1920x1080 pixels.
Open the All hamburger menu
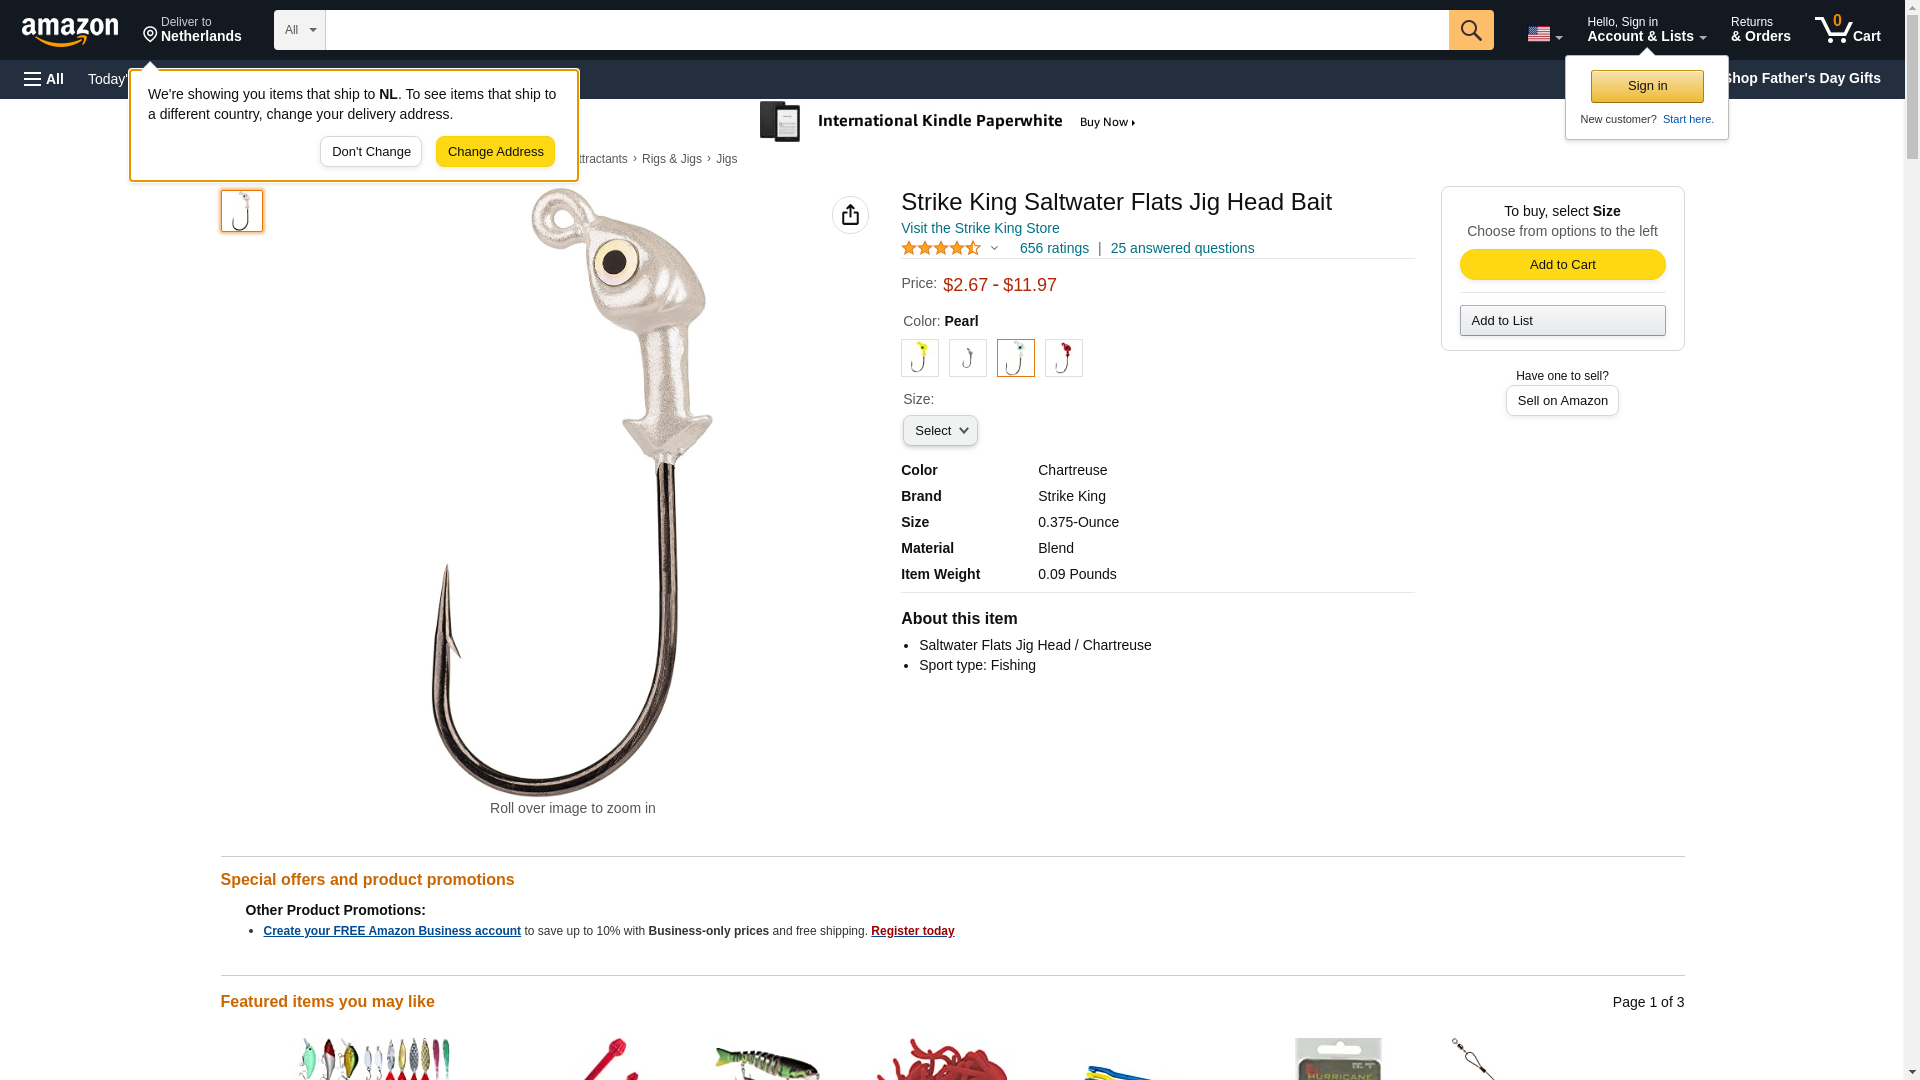(44, 79)
